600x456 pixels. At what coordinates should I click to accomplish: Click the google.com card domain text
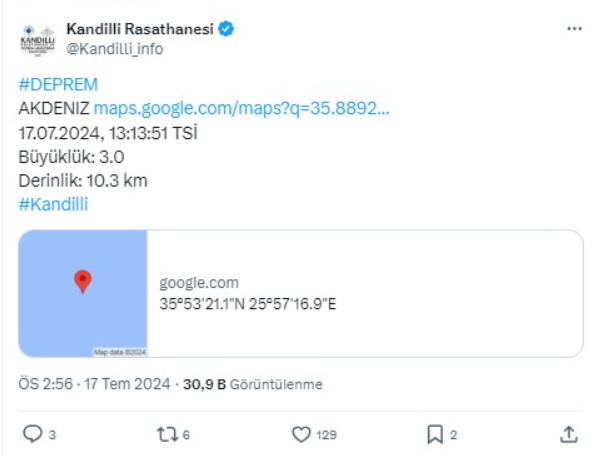pyautogui.click(x=199, y=283)
